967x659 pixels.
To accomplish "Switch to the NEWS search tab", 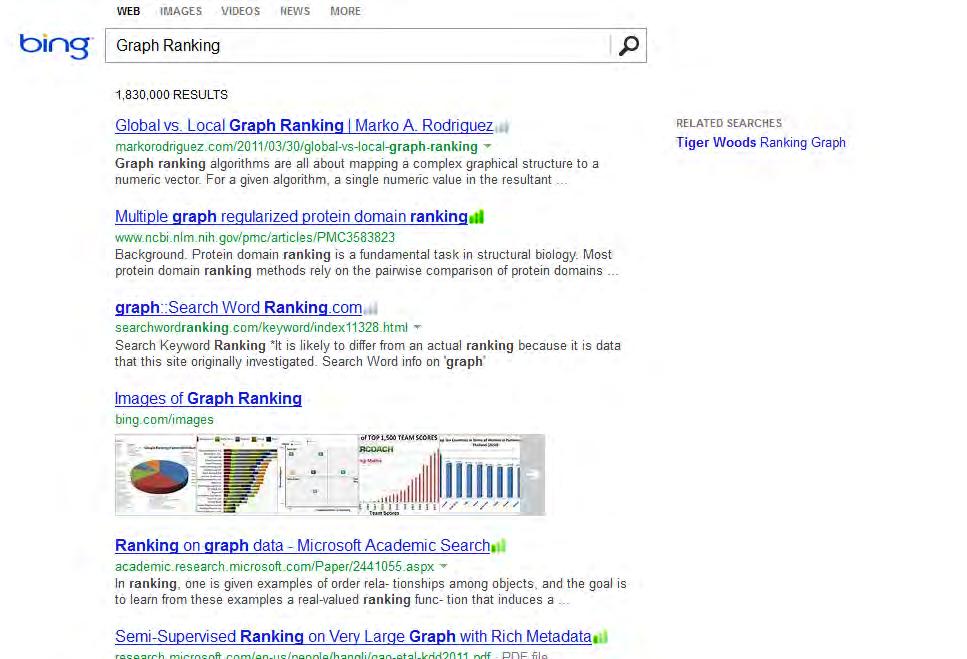I will 295,11.
